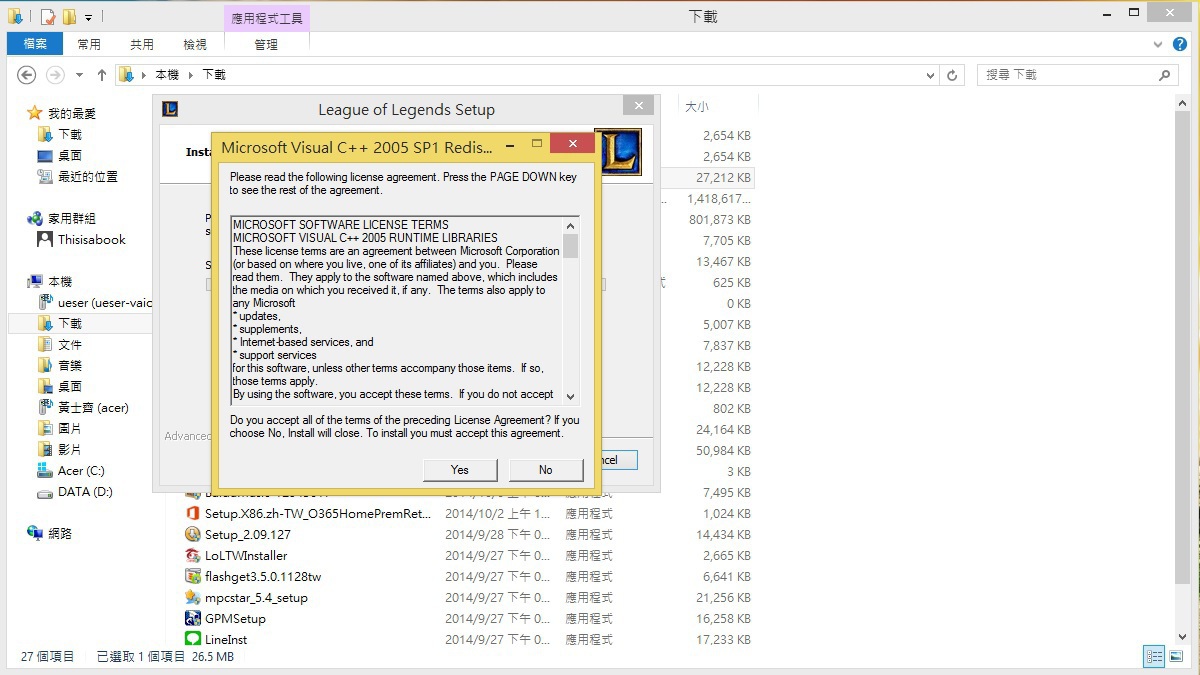Refresh the folder with the refresh button
The width and height of the screenshot is (1200, 675).
tap(953, 75)
